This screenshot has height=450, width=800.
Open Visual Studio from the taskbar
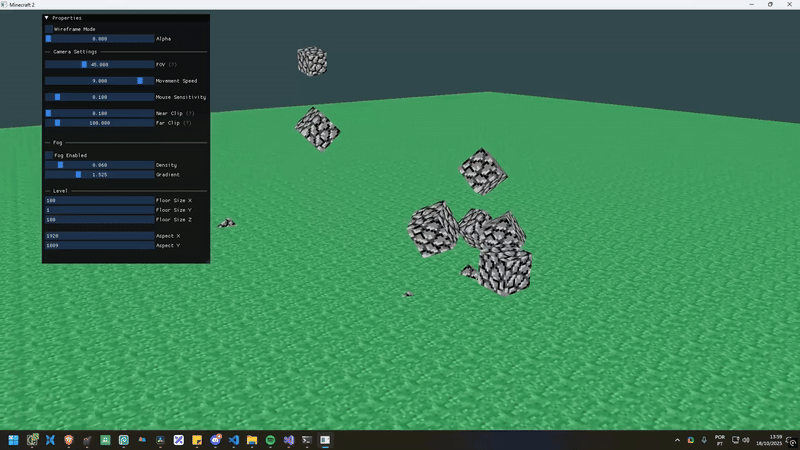(x=288, y=440)
